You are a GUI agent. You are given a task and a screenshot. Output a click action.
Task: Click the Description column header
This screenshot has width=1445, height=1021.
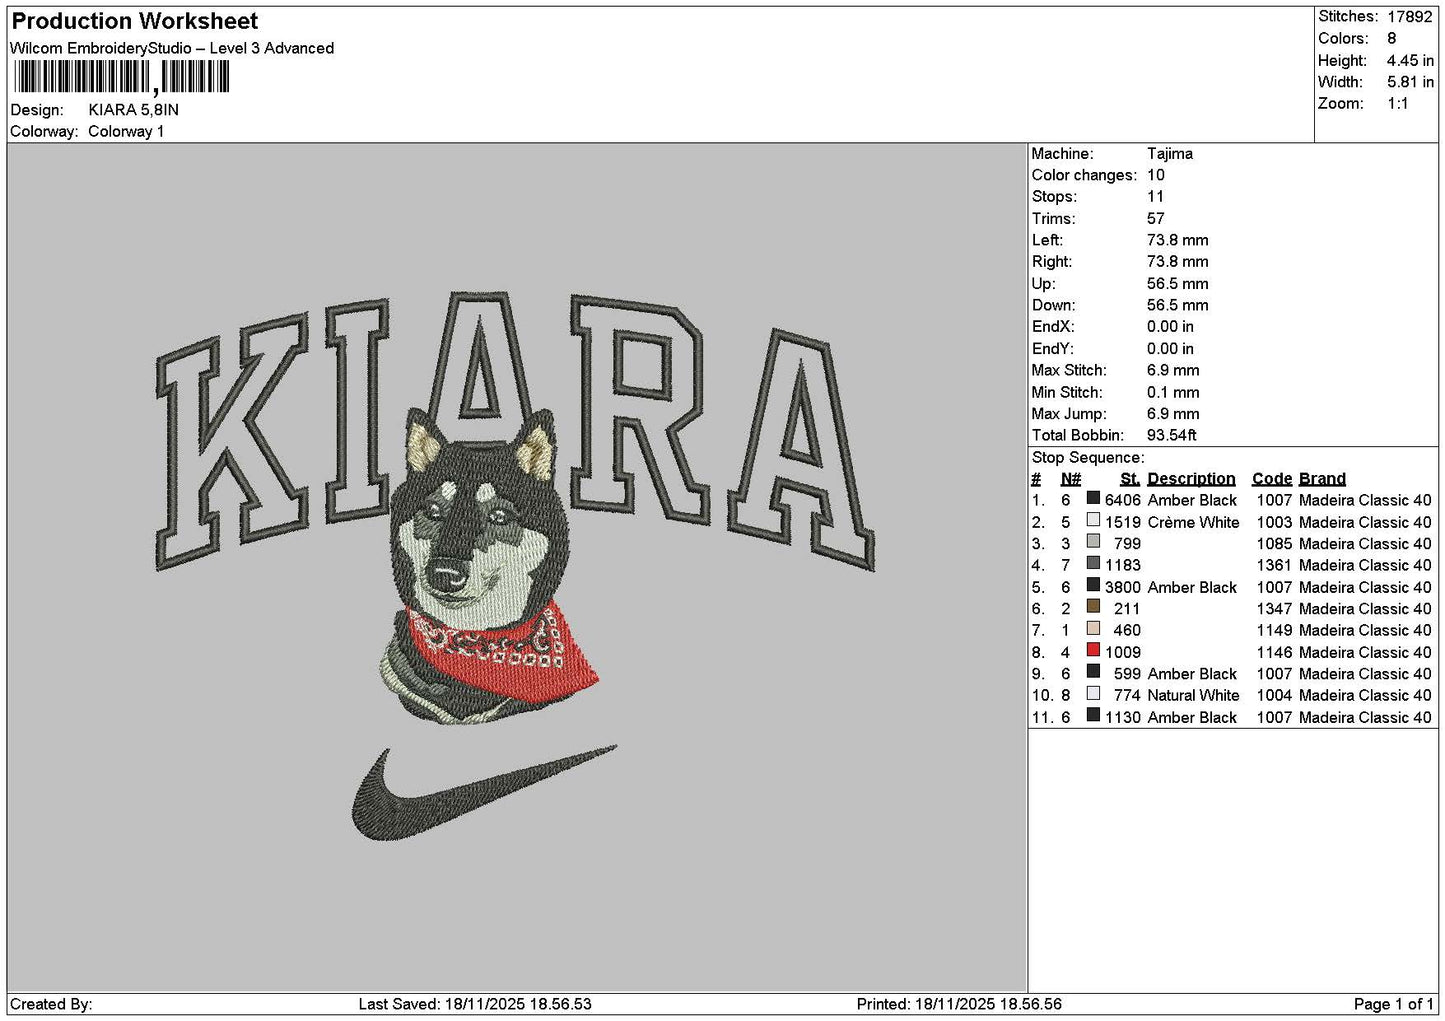pyautogui.click(x=1191, y=478)
